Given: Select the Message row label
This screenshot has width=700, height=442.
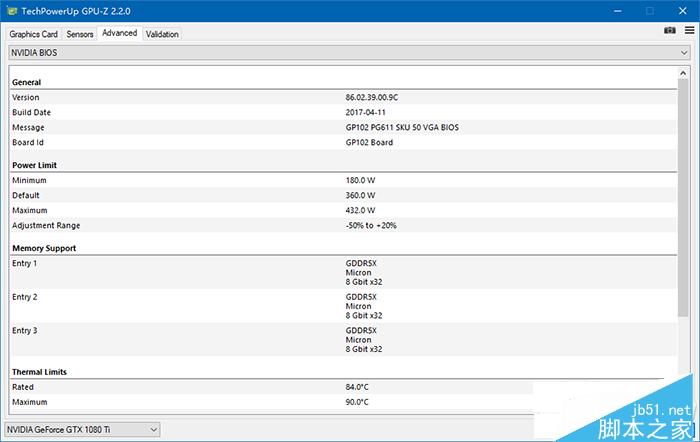Looking at the screenshot, I should click(x=28, y=128).
